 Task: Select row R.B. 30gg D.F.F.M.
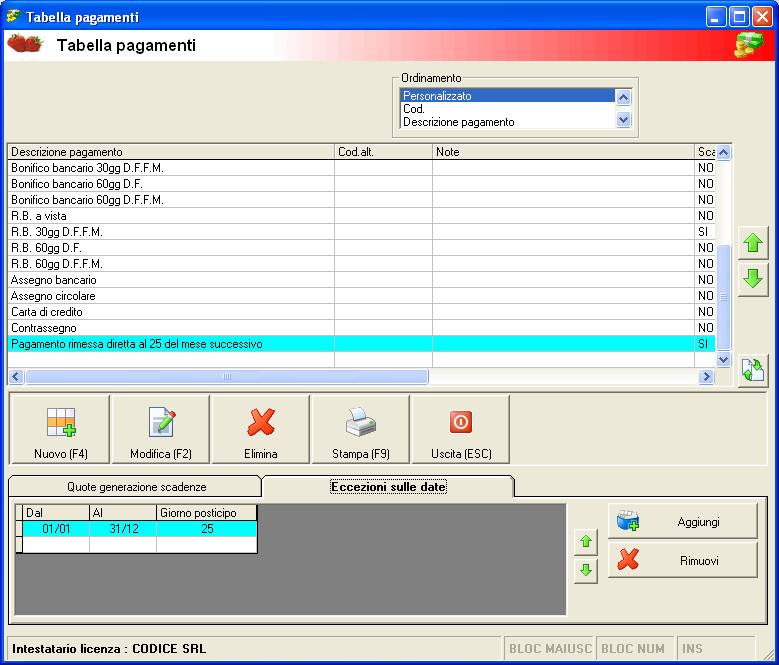[362, 231]
